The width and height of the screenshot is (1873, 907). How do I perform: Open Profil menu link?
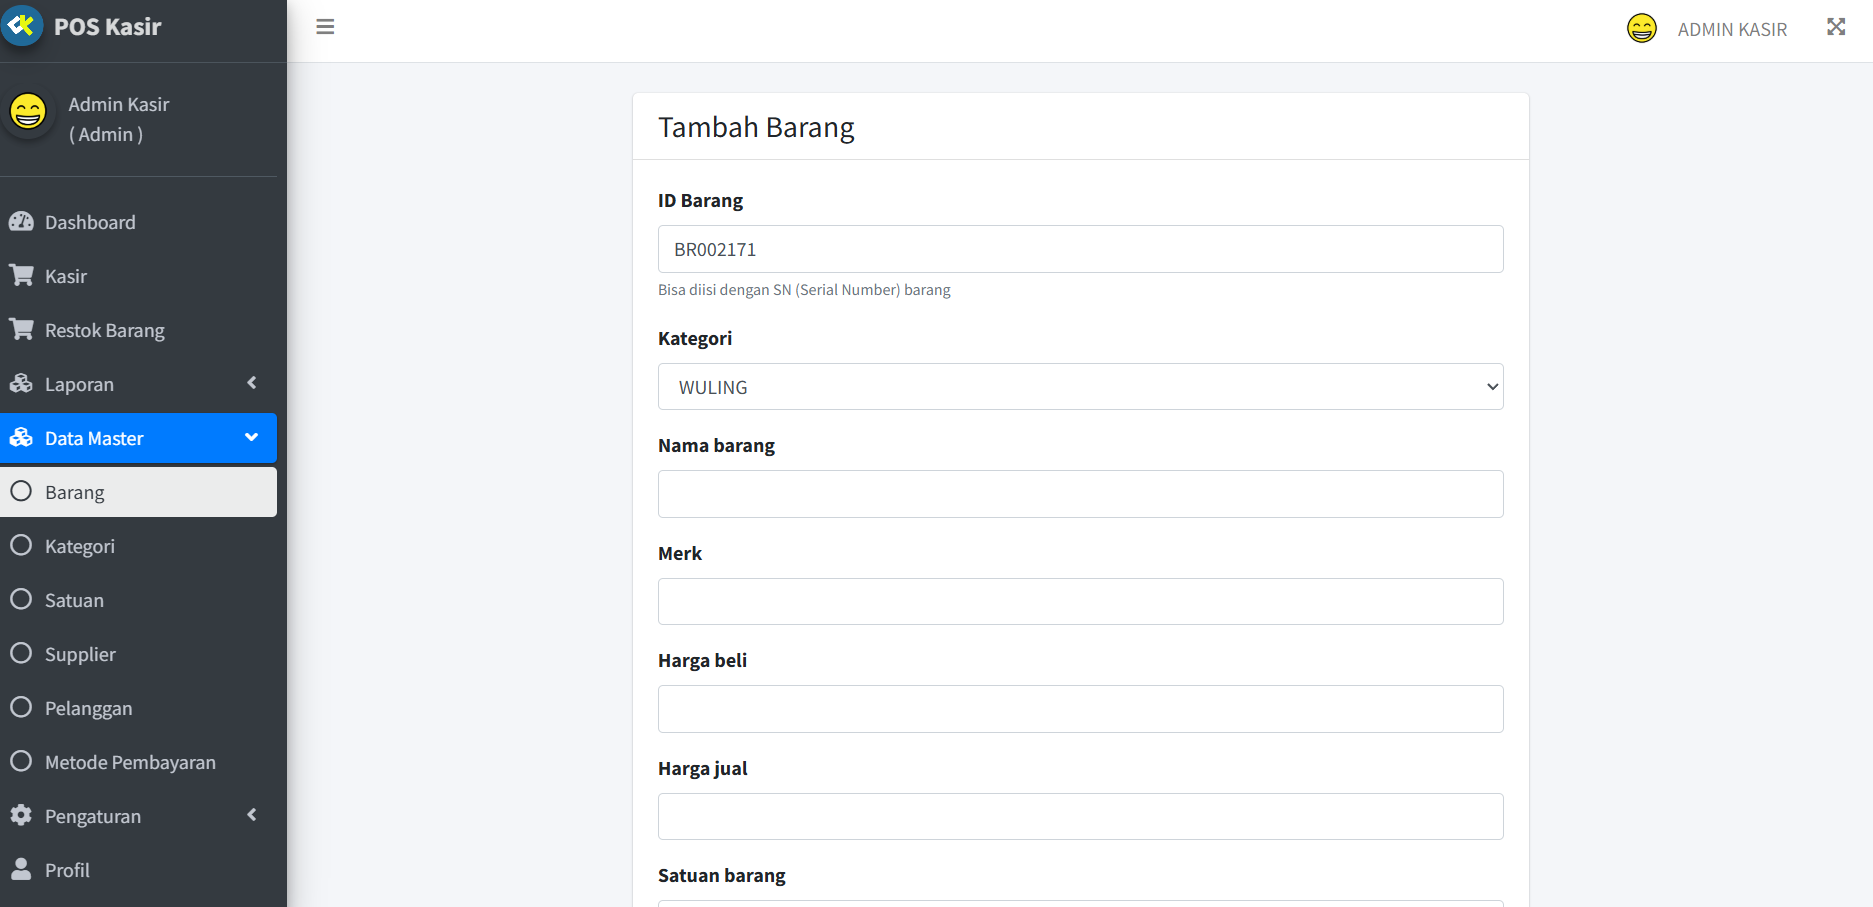[x=138, y=870]
